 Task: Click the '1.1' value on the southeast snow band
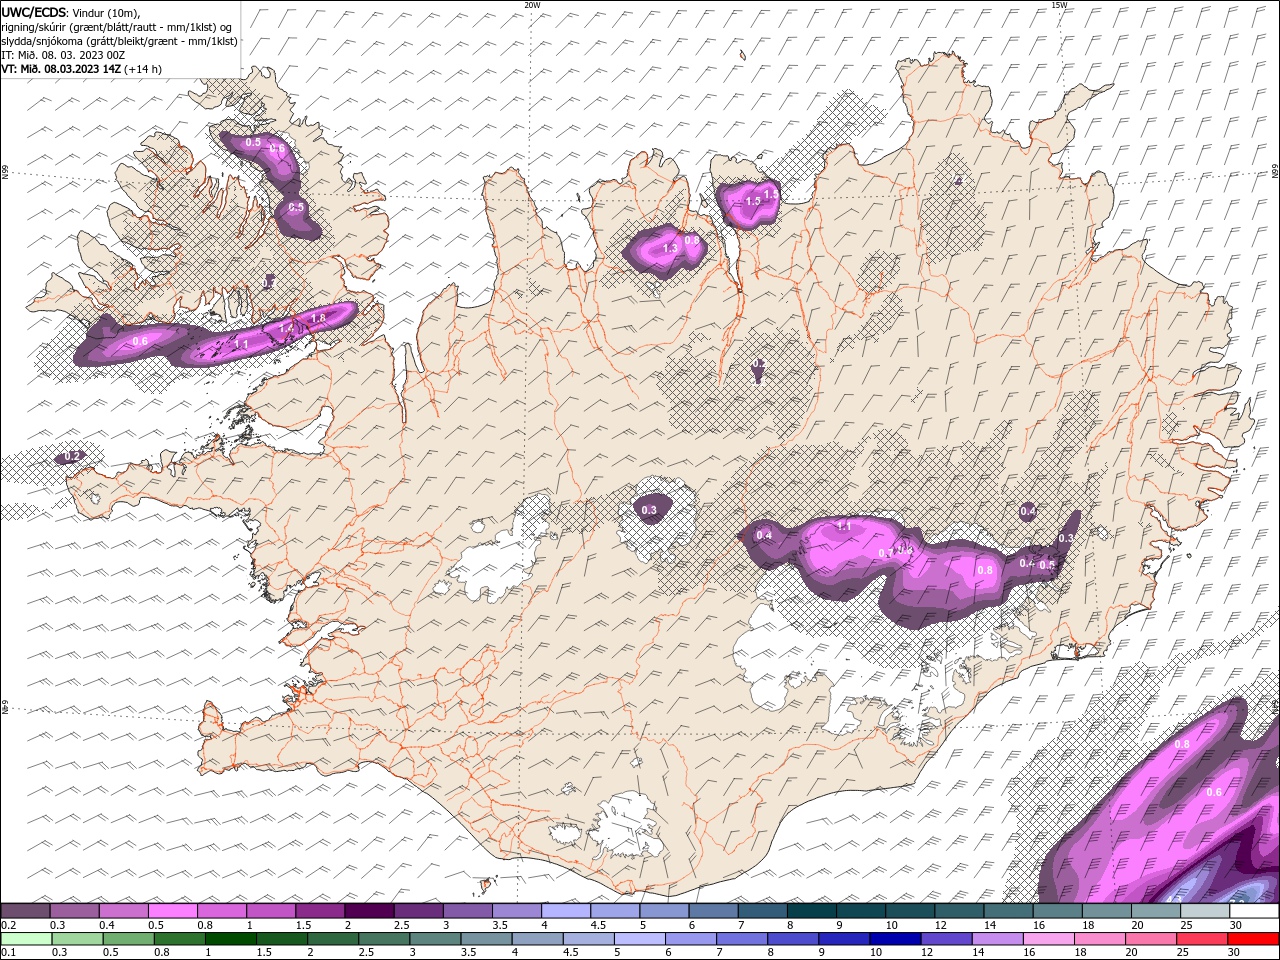[843, 526]
